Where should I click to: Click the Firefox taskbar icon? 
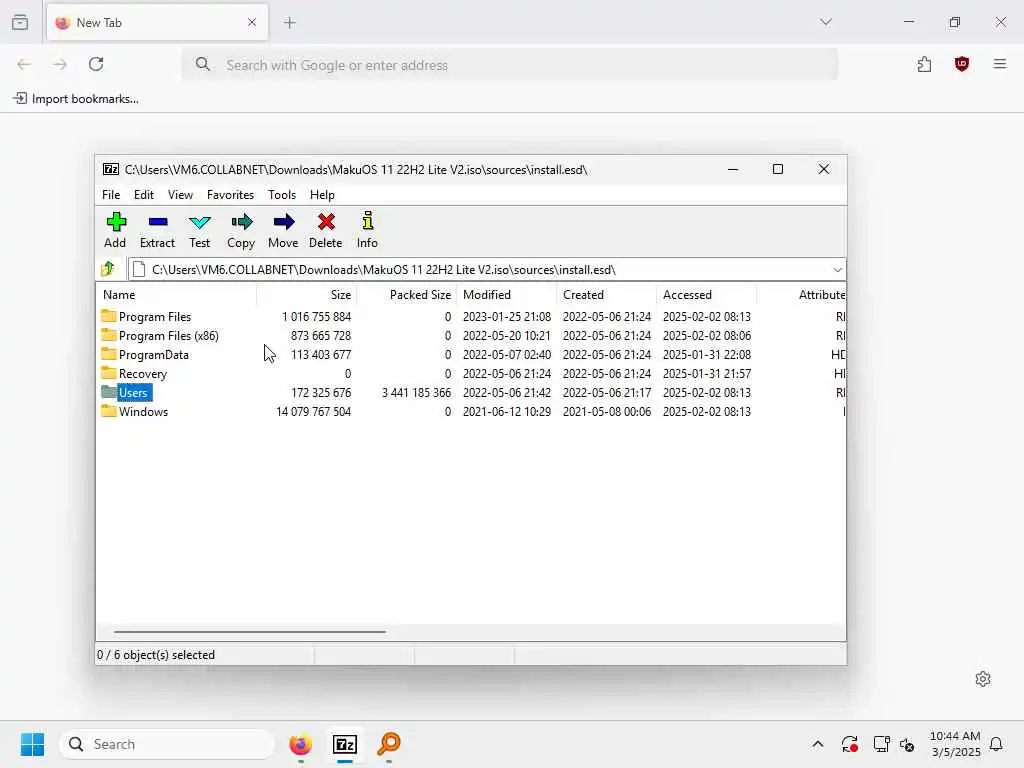(x=300, y=744)
